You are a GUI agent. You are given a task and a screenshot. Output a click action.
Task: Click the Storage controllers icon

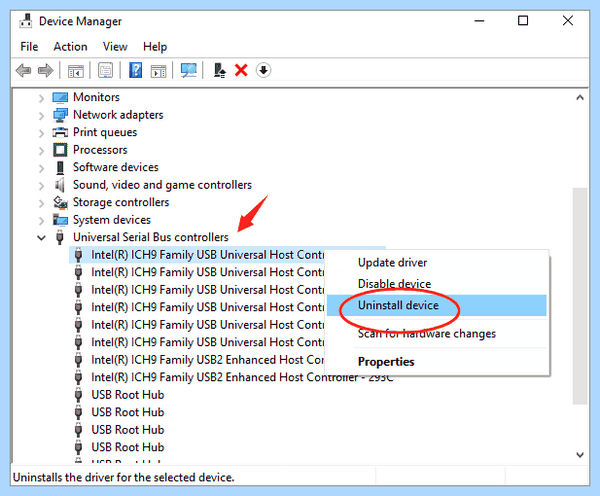(60, 202)
